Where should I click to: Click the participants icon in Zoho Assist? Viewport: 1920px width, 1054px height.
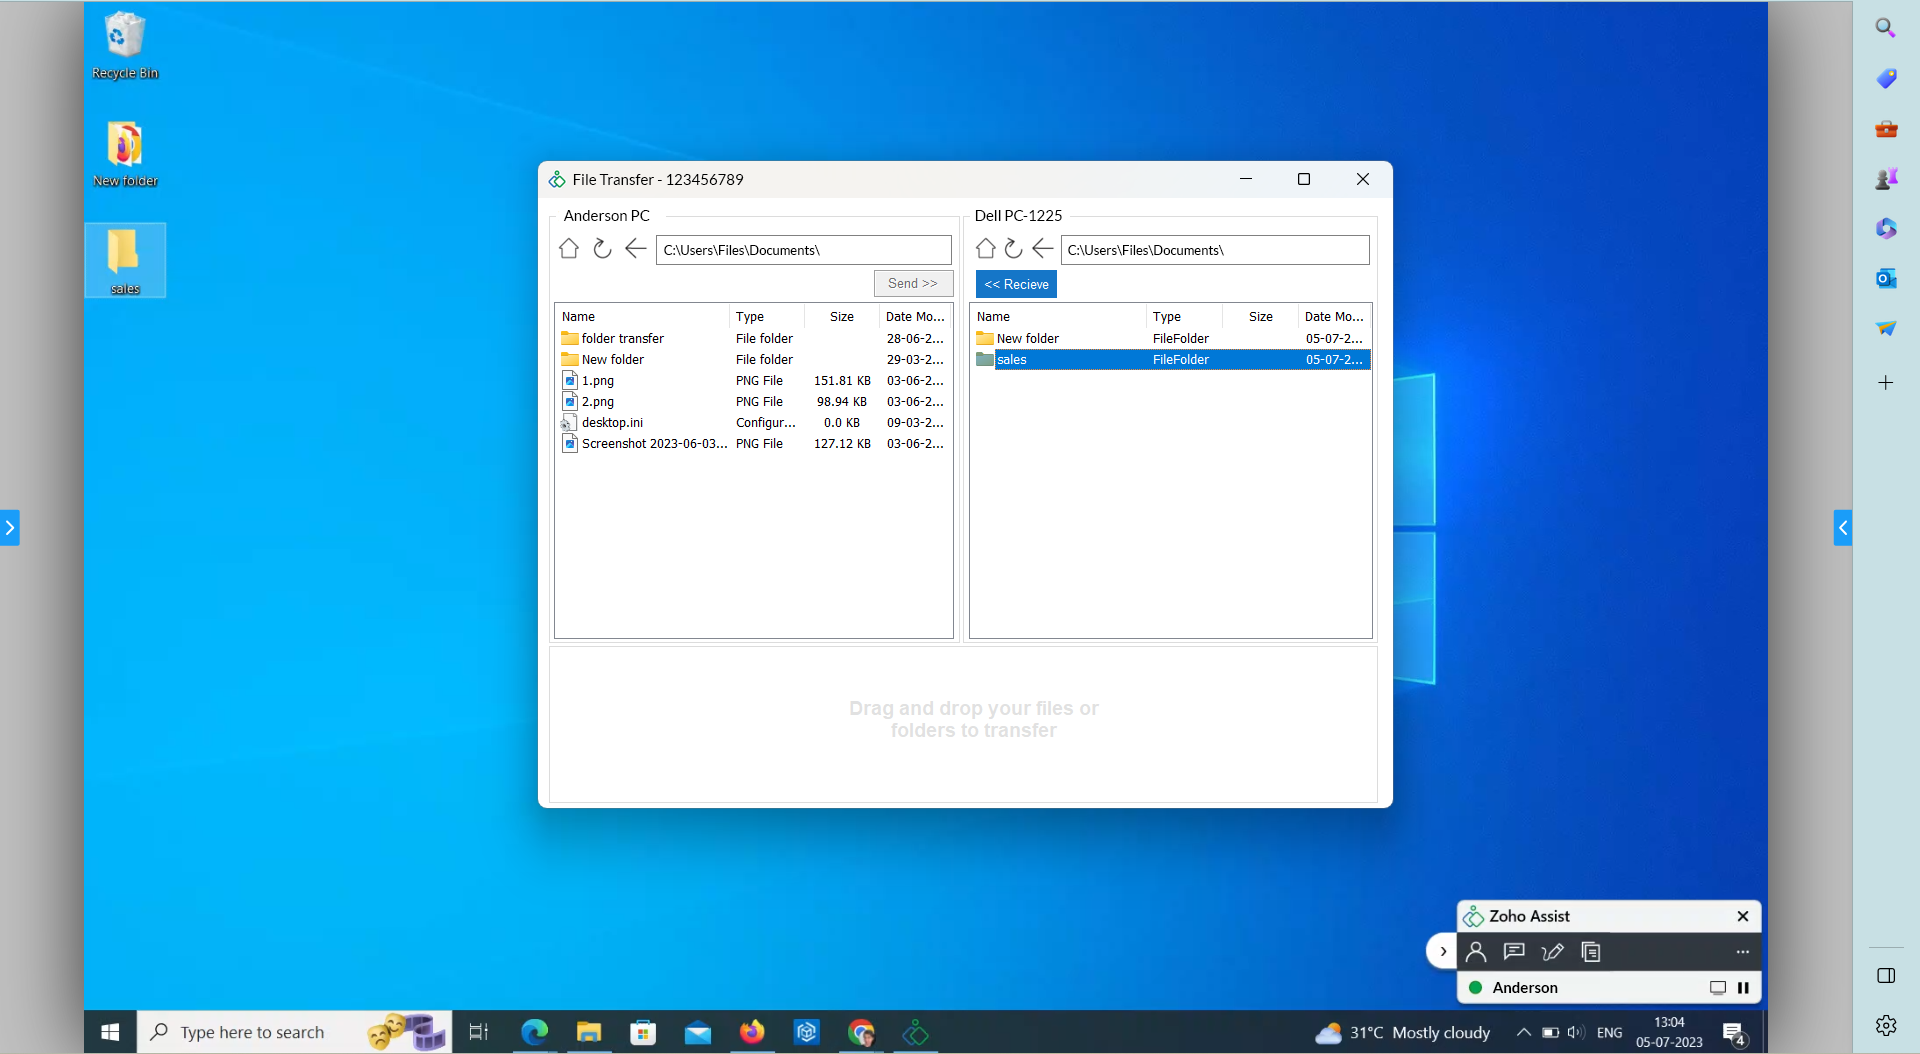(1476, 951)
